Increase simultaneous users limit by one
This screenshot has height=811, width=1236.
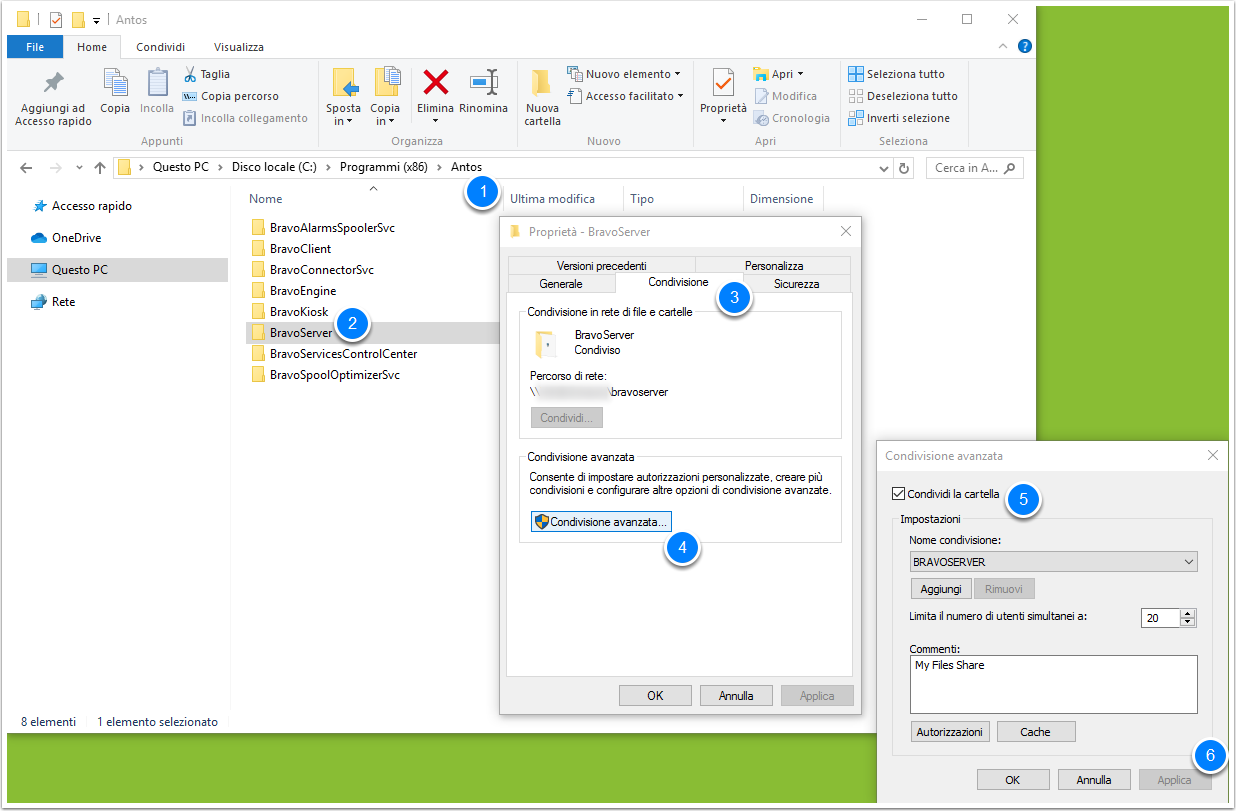pos(1188,614)
